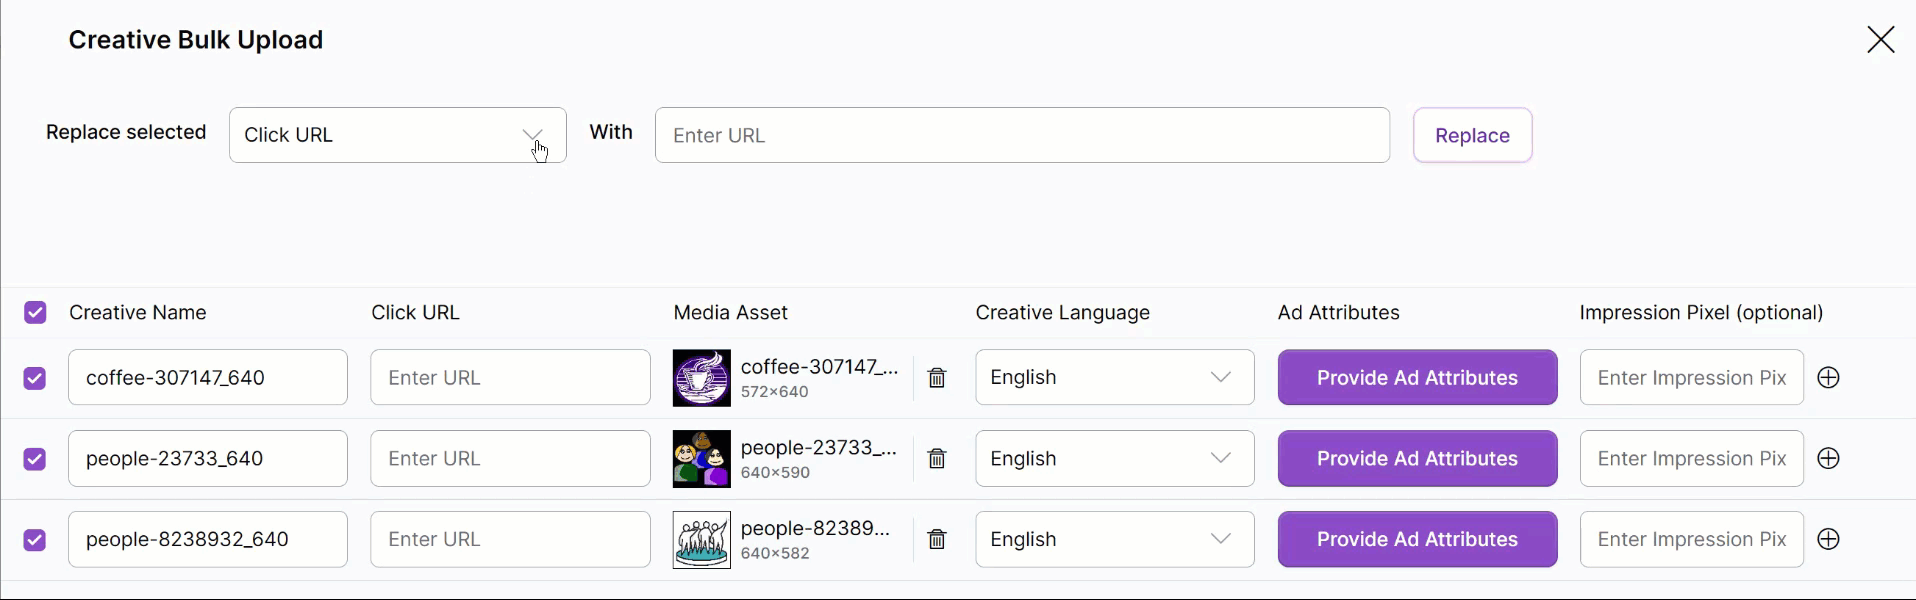Change Creative Language for people-8238932 row
This screenshot has height=600, width=1916.
[1114, 540]
